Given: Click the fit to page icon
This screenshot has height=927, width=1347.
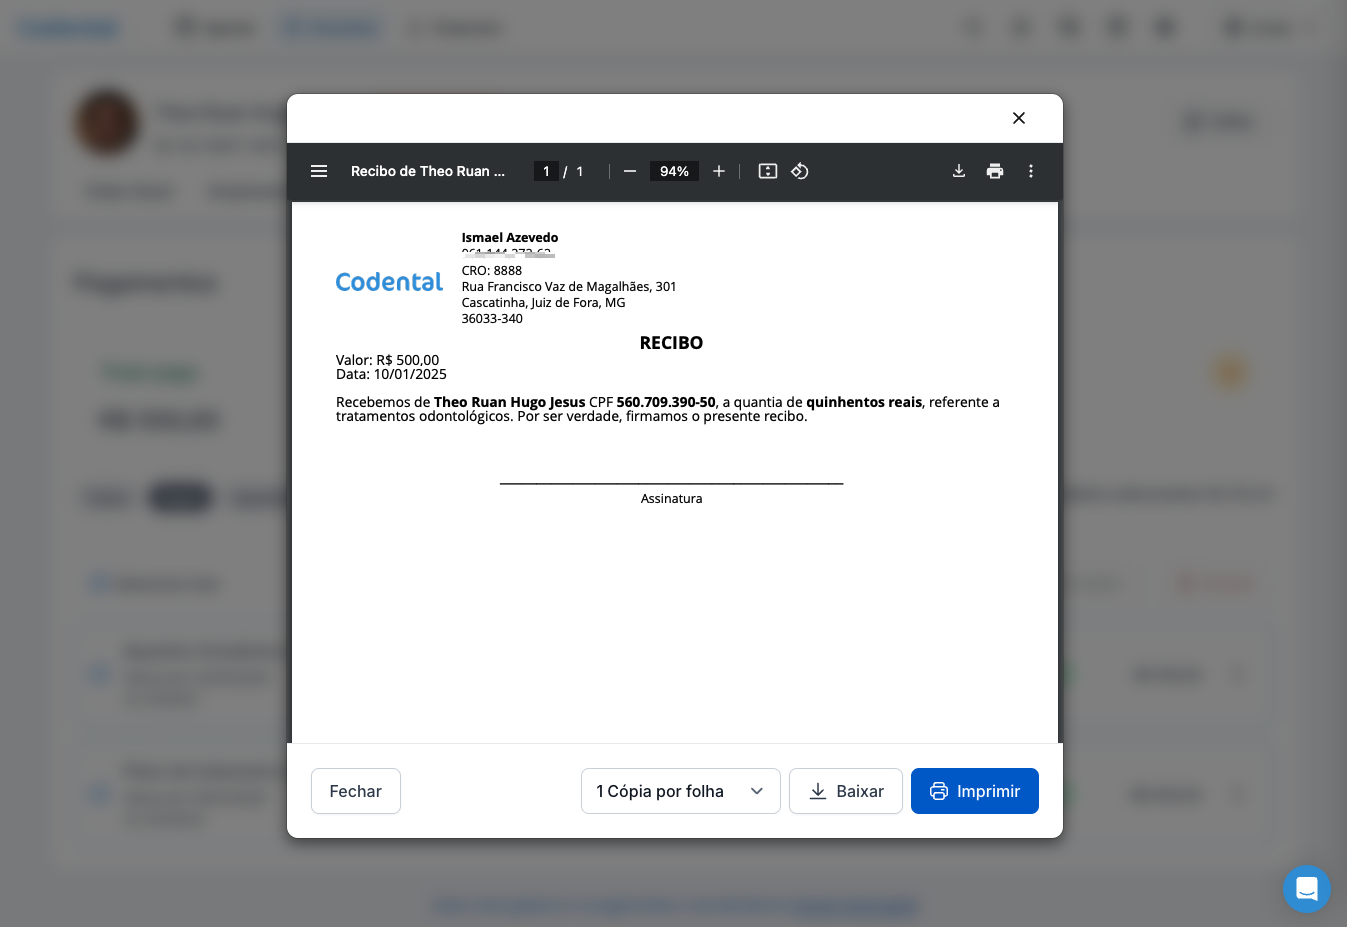Looking at the screenshot, I should click(767, 171).
